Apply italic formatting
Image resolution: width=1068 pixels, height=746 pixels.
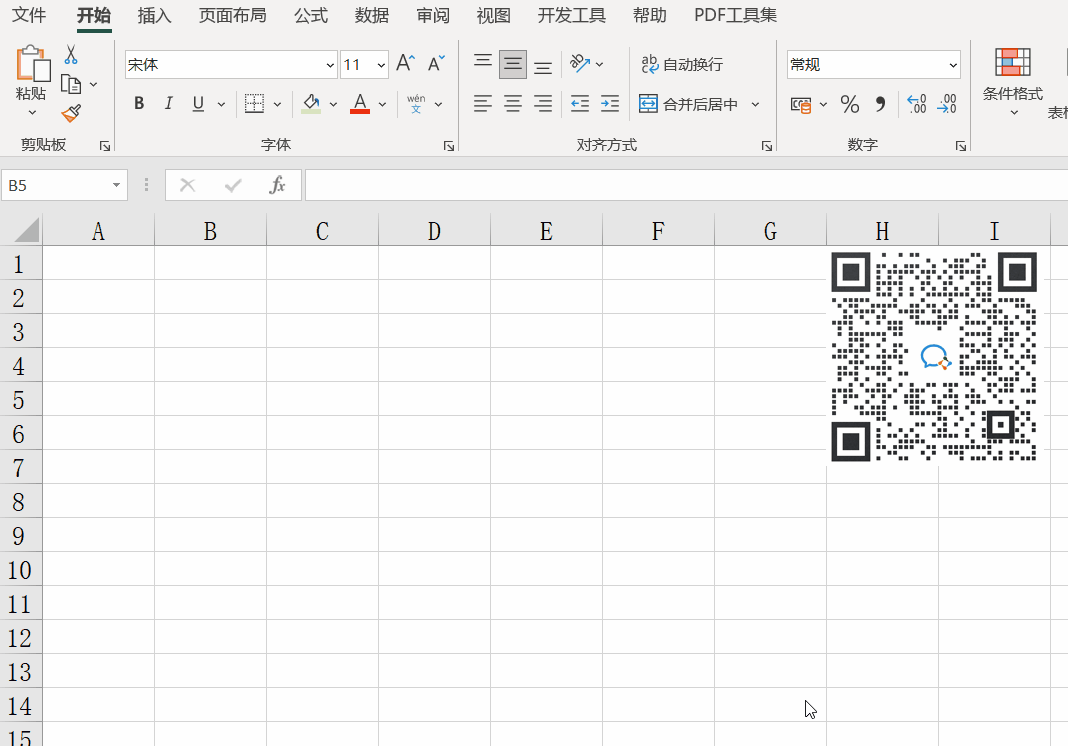tap(168, 104)
